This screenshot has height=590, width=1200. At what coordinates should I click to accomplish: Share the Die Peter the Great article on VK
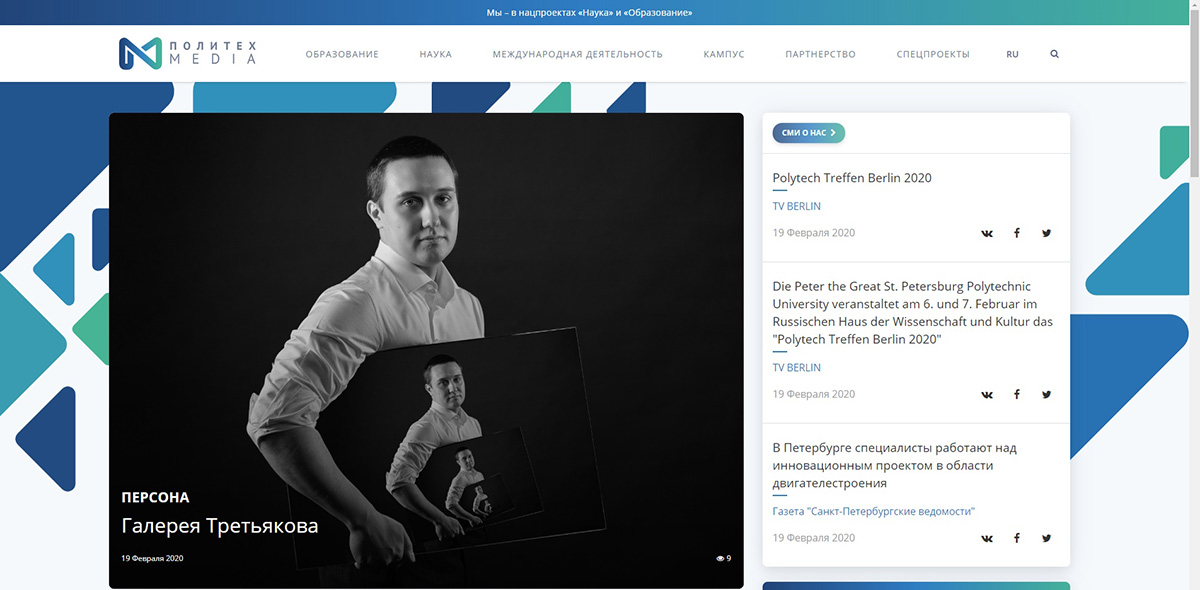[x=987, y=394]
